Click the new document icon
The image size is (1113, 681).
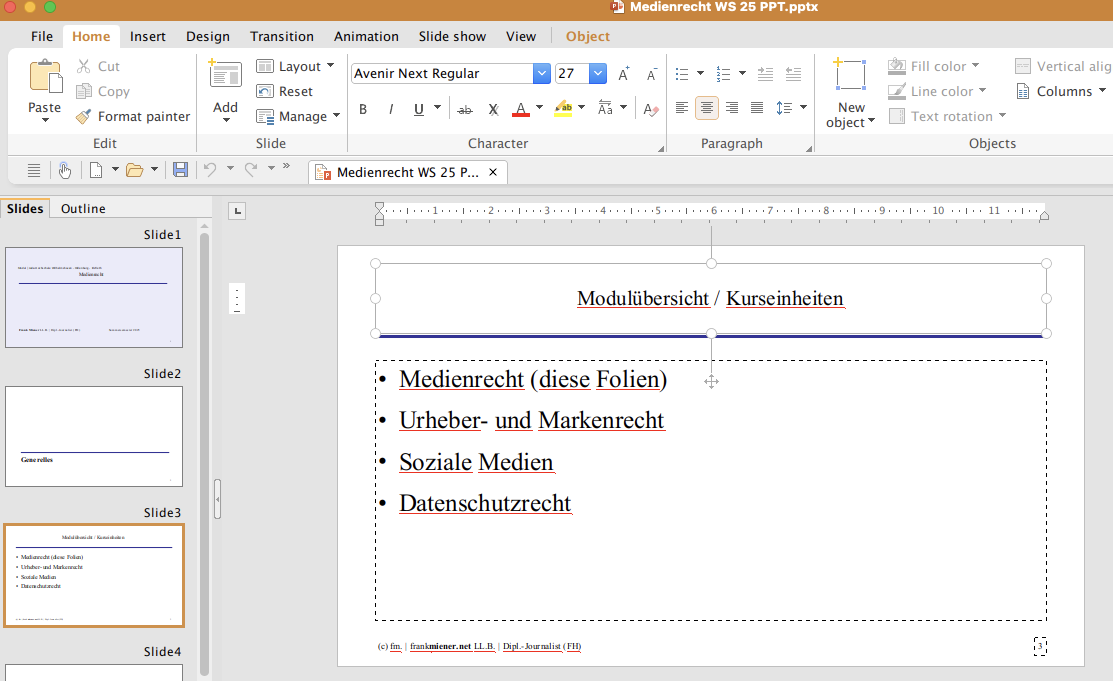[96, 170]
